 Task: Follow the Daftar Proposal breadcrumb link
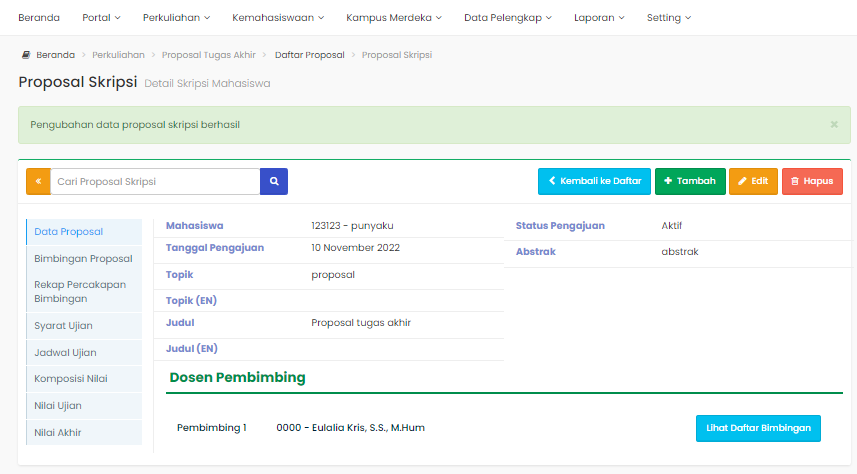309,55
